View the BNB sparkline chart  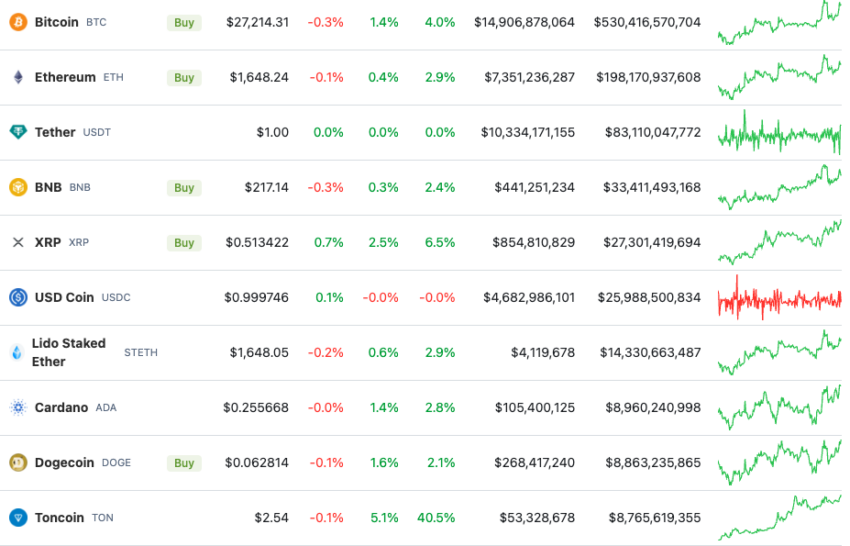pyautogui.click(x=780, y=188)
